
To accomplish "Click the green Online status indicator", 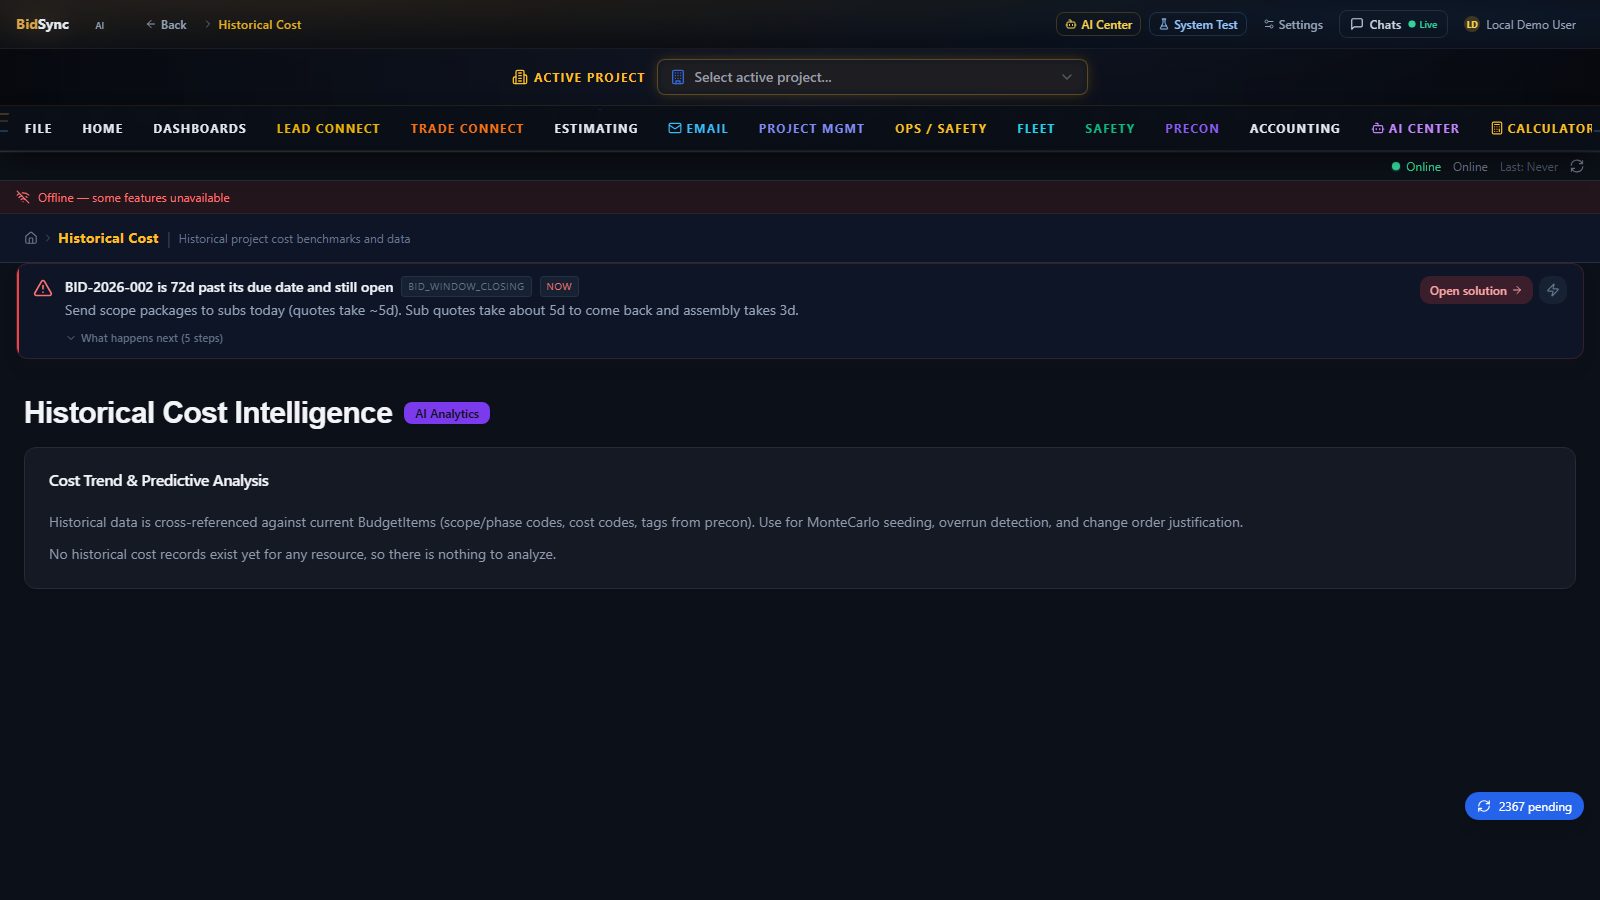I will [x=1416, y=166].
